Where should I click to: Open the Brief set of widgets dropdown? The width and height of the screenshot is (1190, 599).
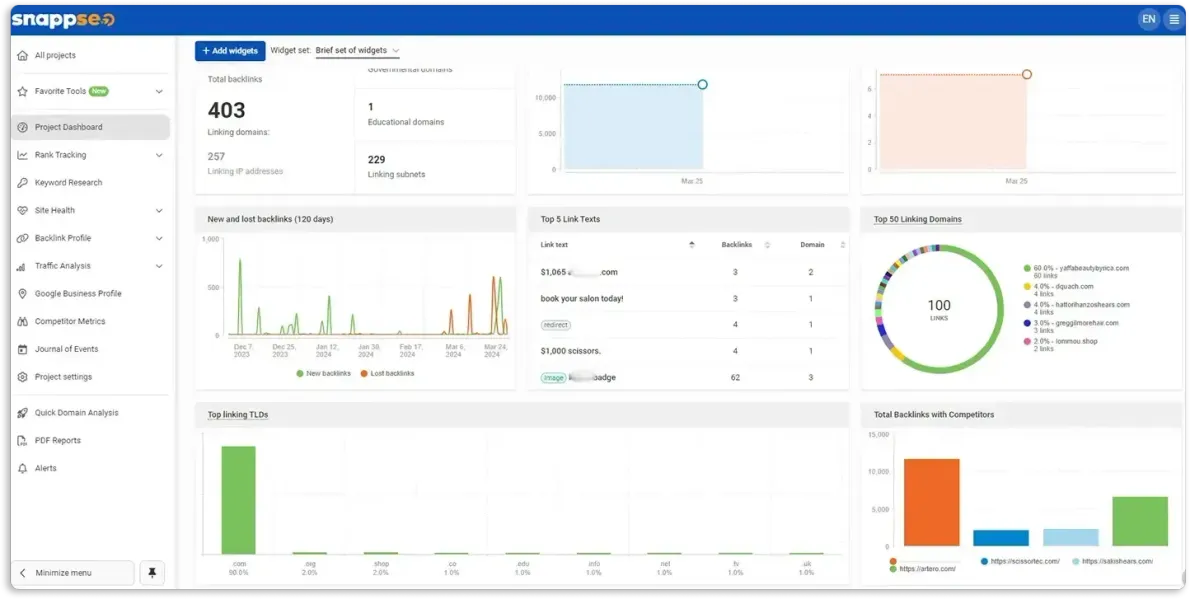click(357, 51)
